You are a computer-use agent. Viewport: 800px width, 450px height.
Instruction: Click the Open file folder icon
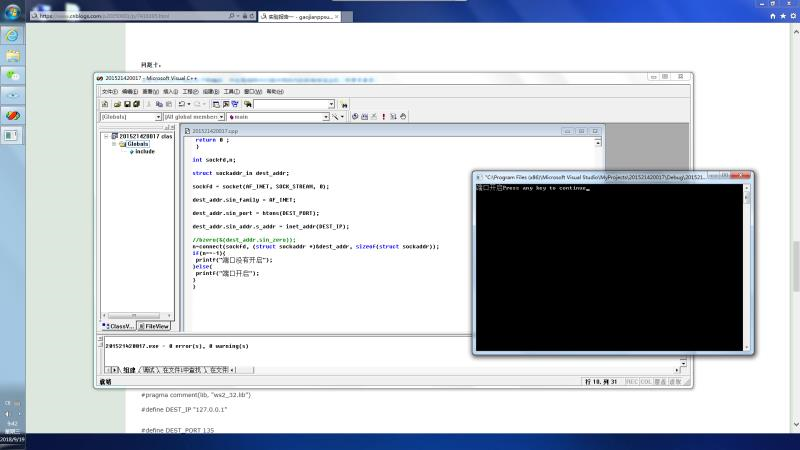click(x=116, y=104)
